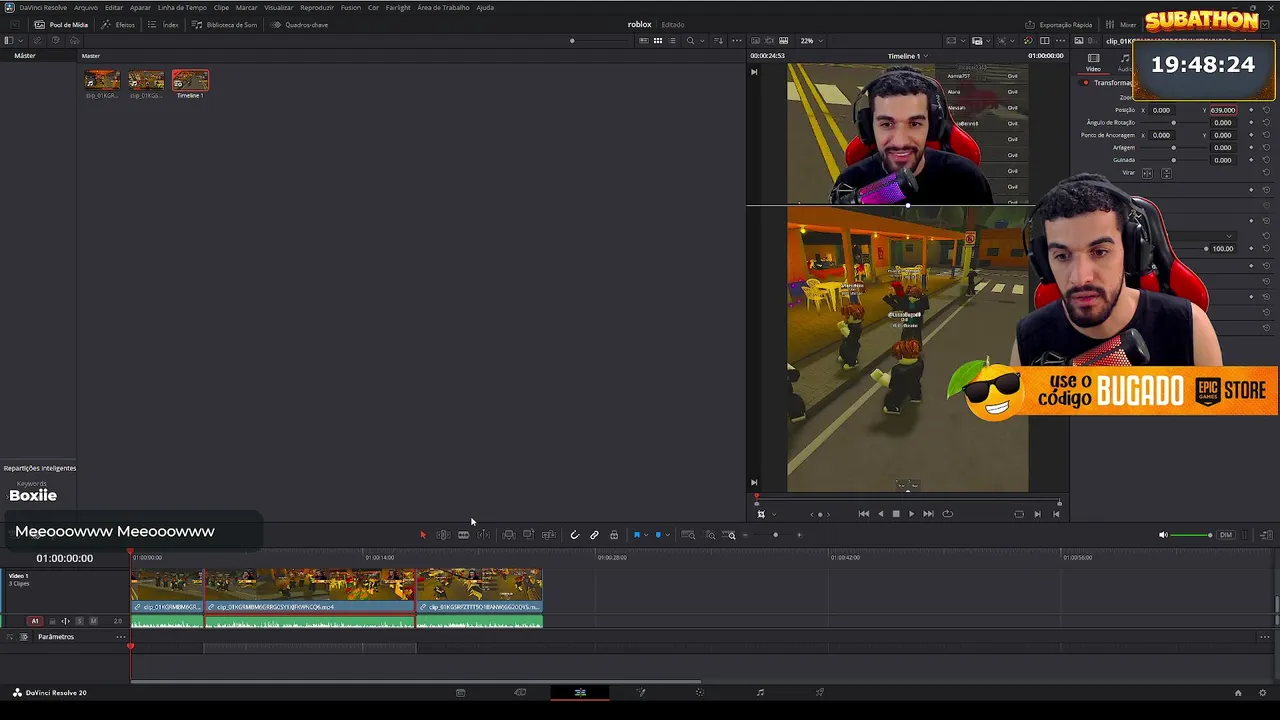Open the Reproduzir menu
Image resolution: width=1280 pixels, height=720 pixels.
point(317,7)
